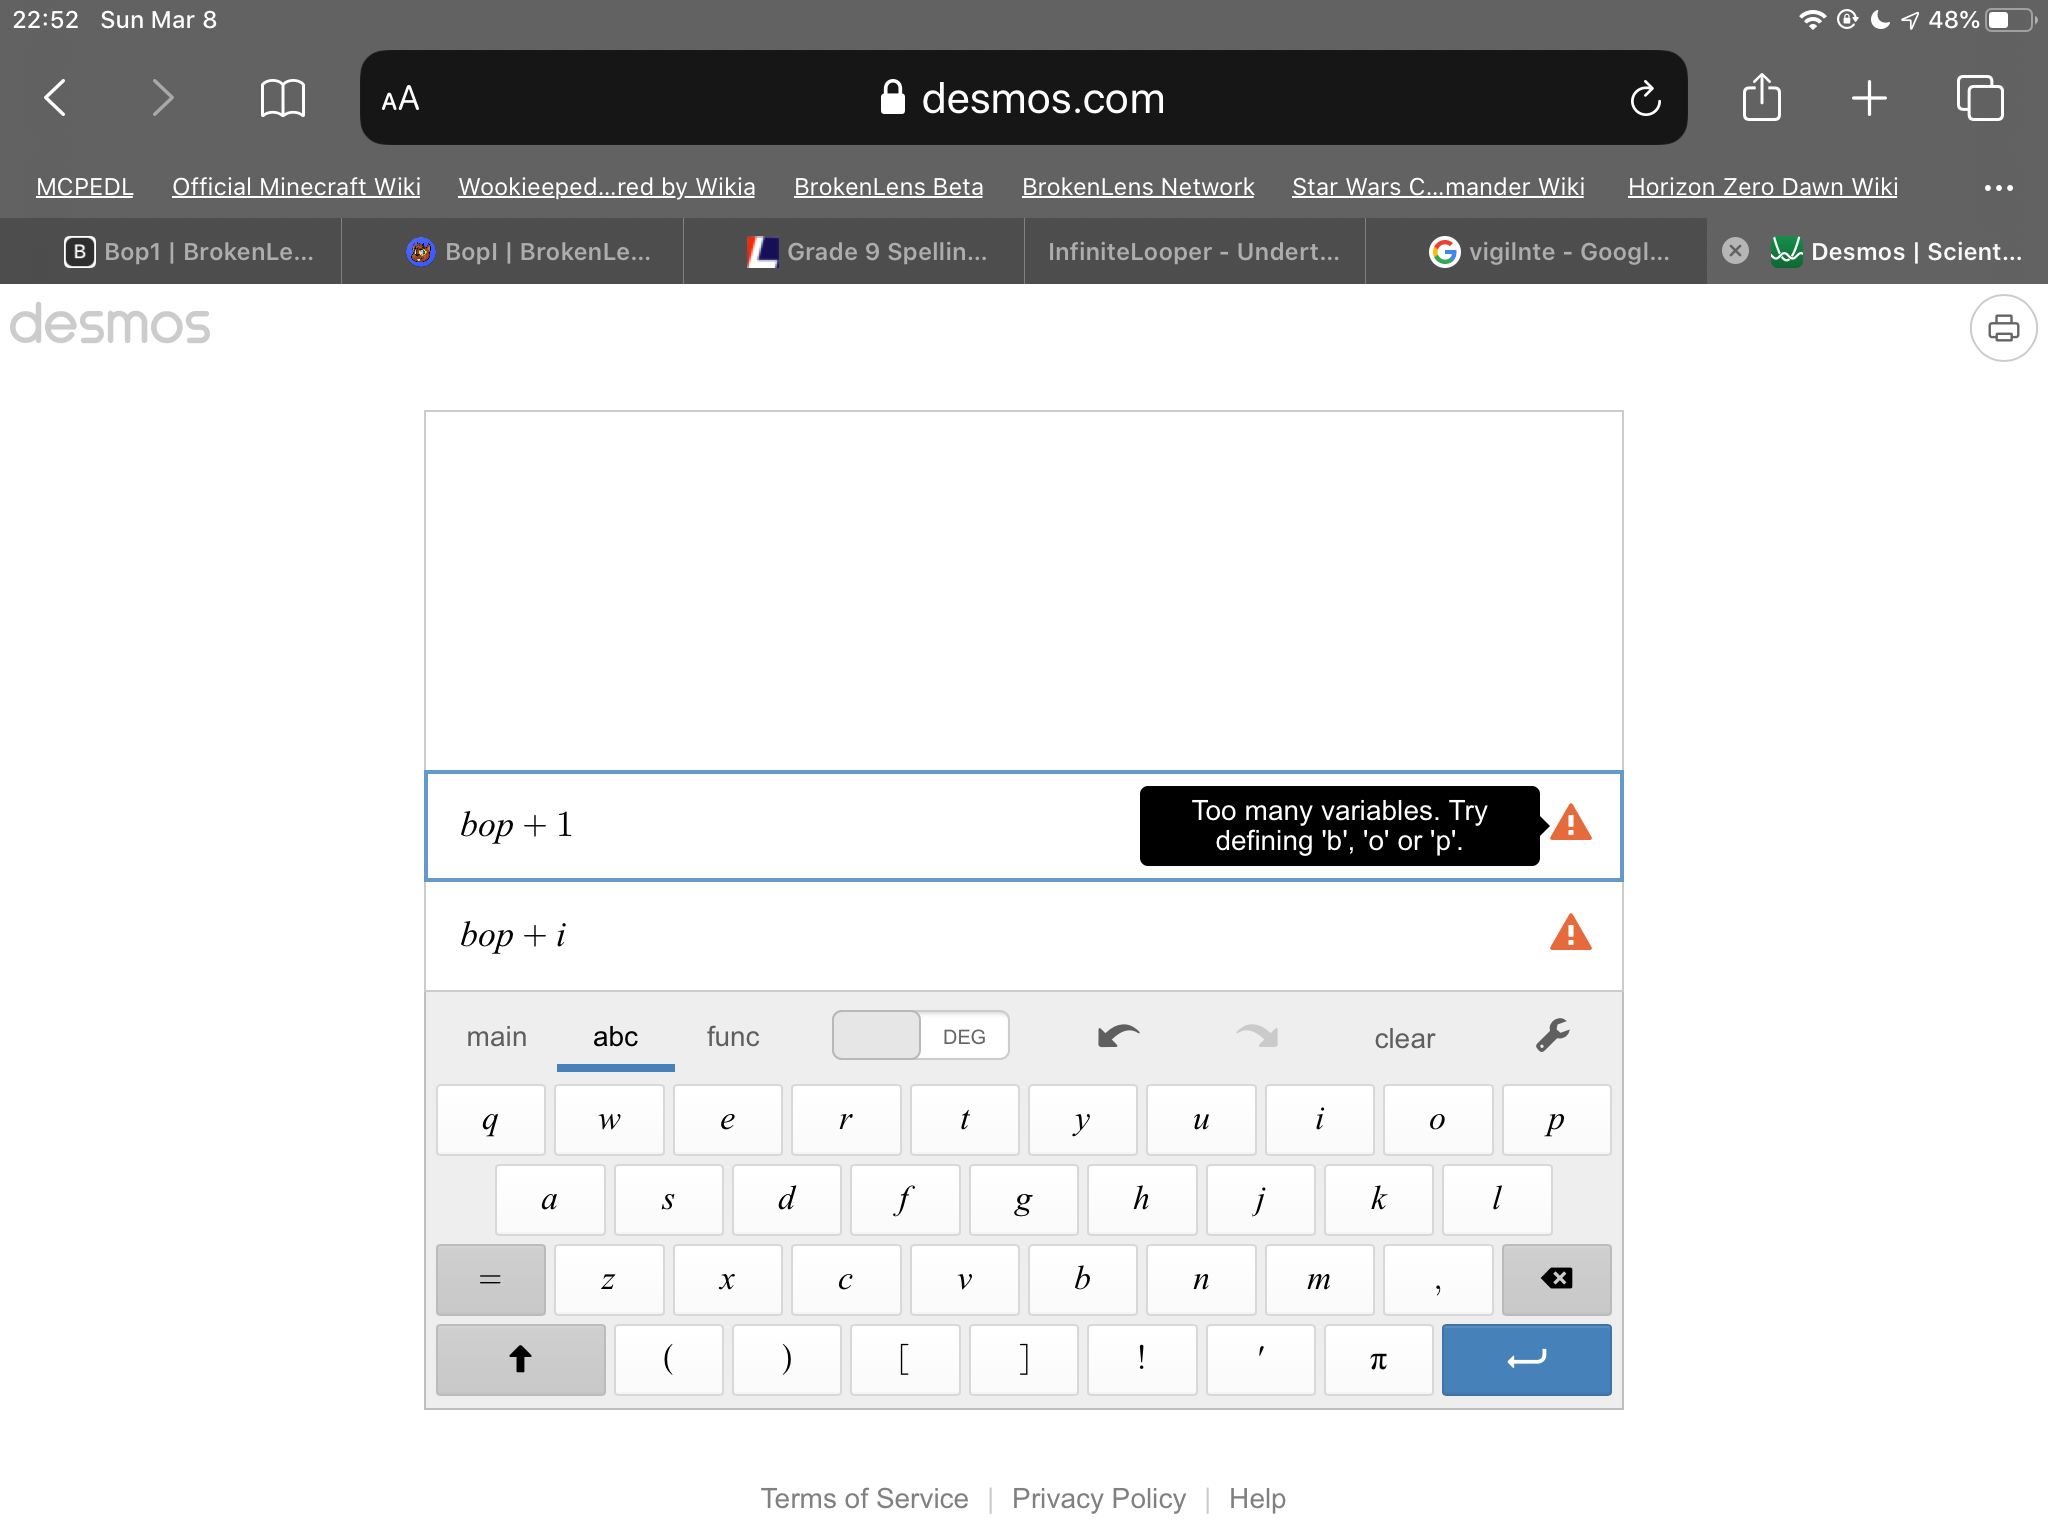The image size is (2048, 1536).
Task: Tap the prime apostrophe key
Action: tap(1260, 1359)
